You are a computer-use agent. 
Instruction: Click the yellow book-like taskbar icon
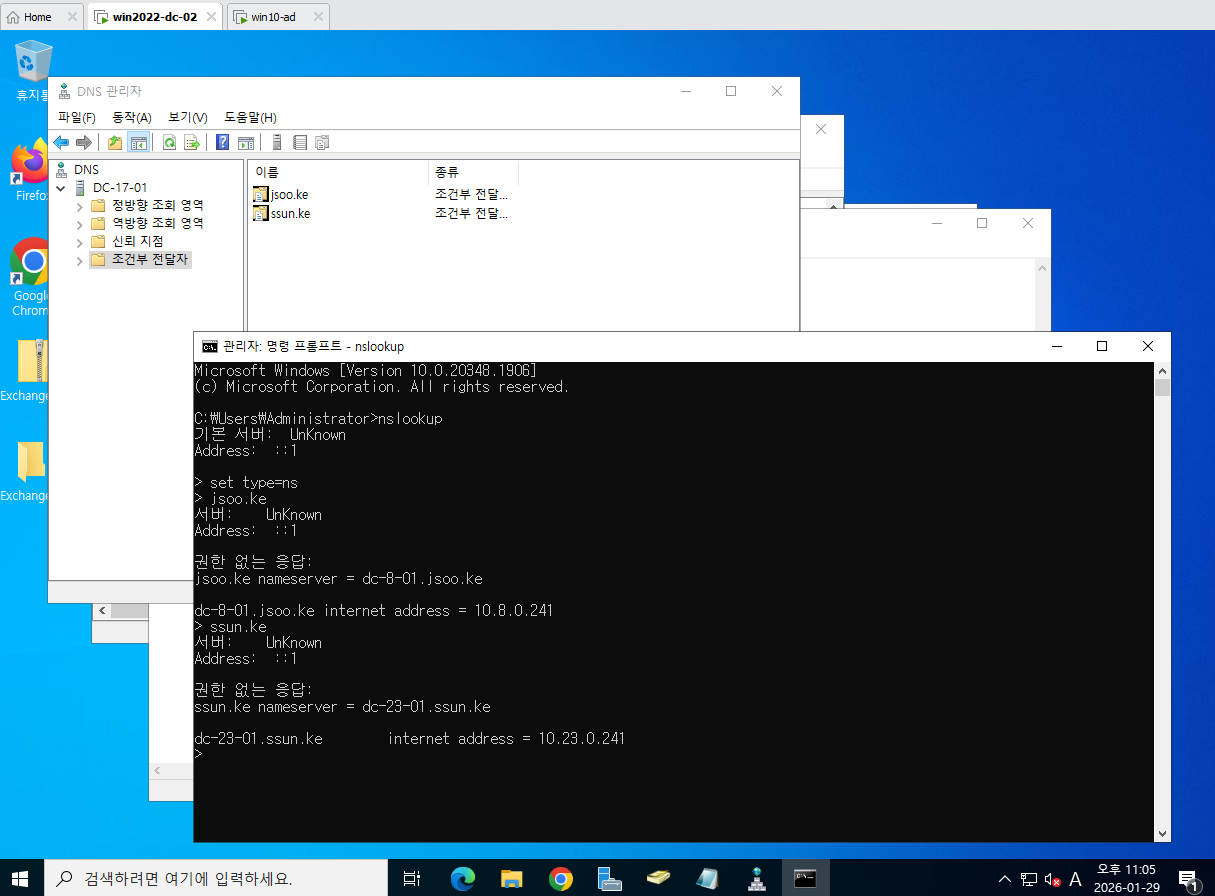click(x=658, y=879)
